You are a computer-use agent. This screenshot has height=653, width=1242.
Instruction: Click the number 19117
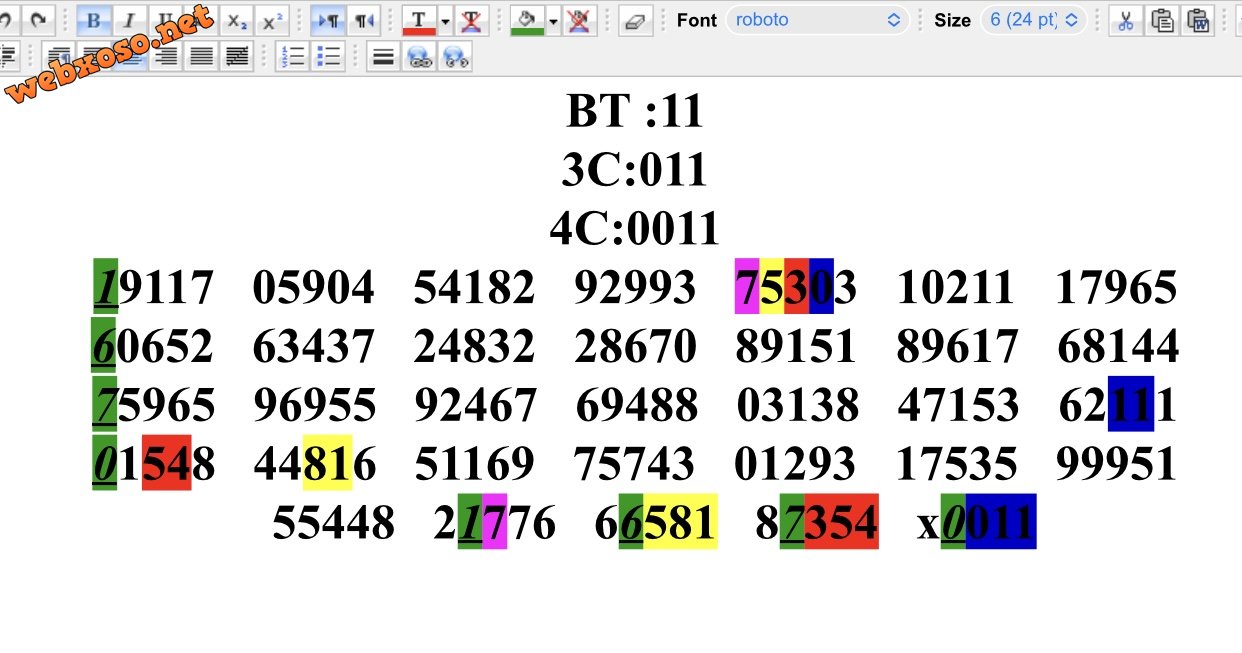(153, 288)
